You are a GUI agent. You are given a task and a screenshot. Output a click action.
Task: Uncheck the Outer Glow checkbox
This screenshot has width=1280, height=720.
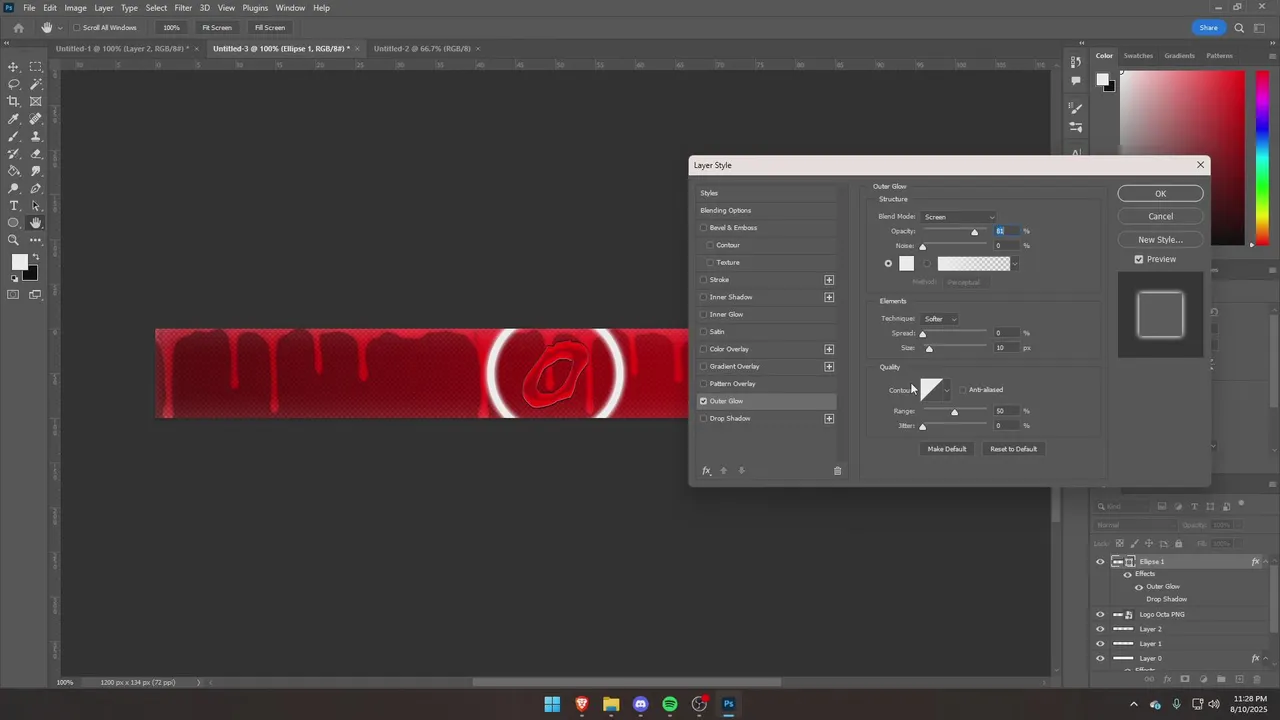pos(704,401)
